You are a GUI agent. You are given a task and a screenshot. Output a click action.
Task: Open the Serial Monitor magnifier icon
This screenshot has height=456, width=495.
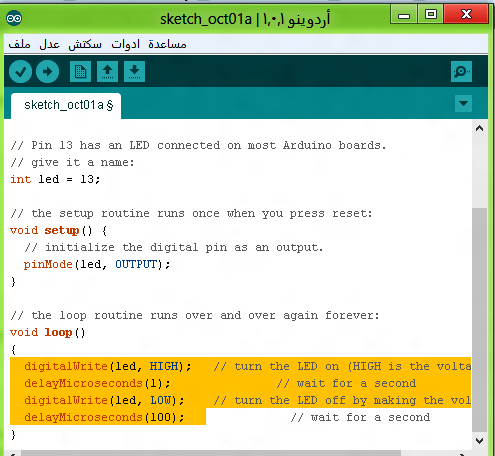click(x=461, y=71)
